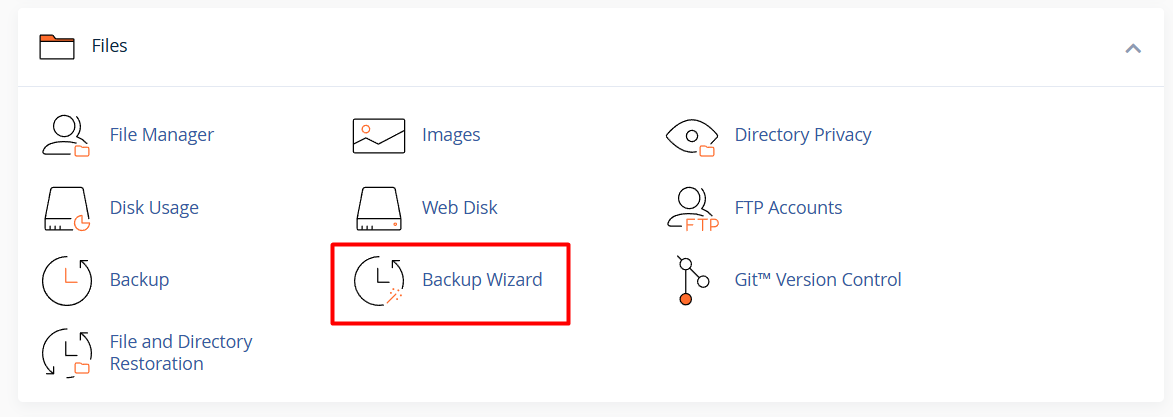The width and height of the screenshot is (1173, 417).
Task: Select the Directory Privacy eye icon
Action: 691,136
